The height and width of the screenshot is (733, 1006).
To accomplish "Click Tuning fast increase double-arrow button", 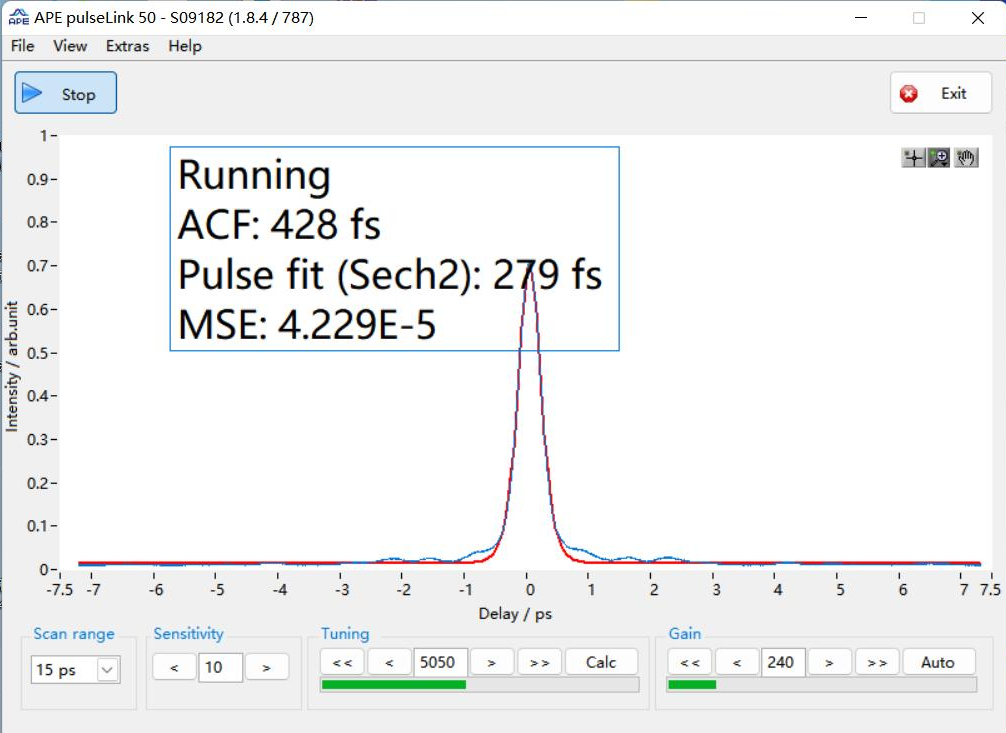I will coord(539,662).
